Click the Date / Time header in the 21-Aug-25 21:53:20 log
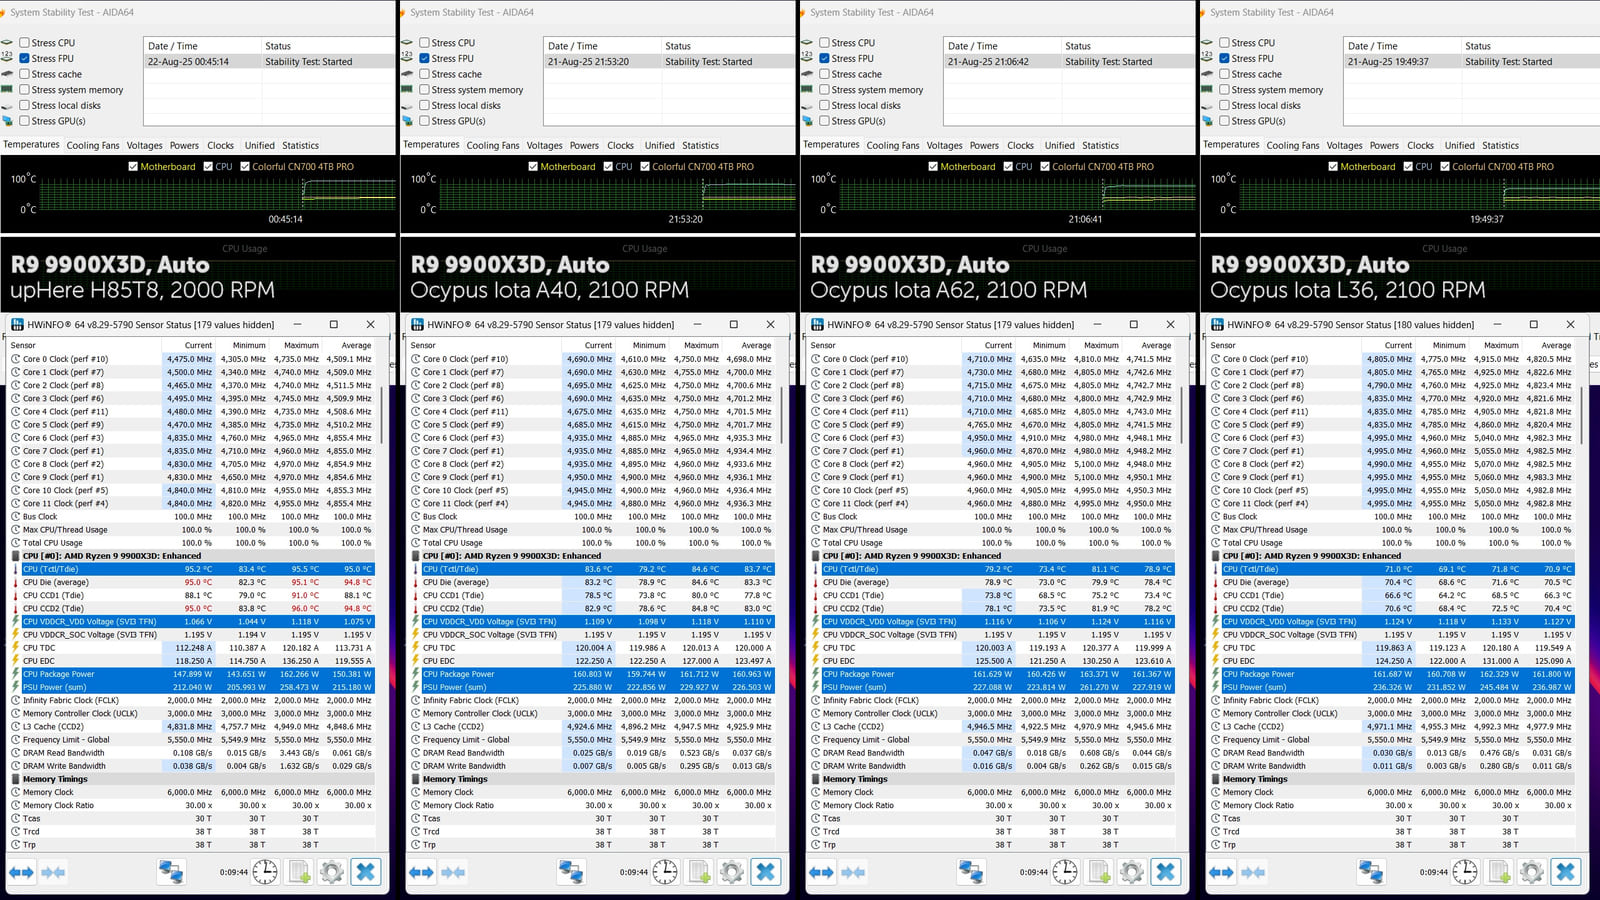This screenshot has width=1600, height=900. coord(602,46)
